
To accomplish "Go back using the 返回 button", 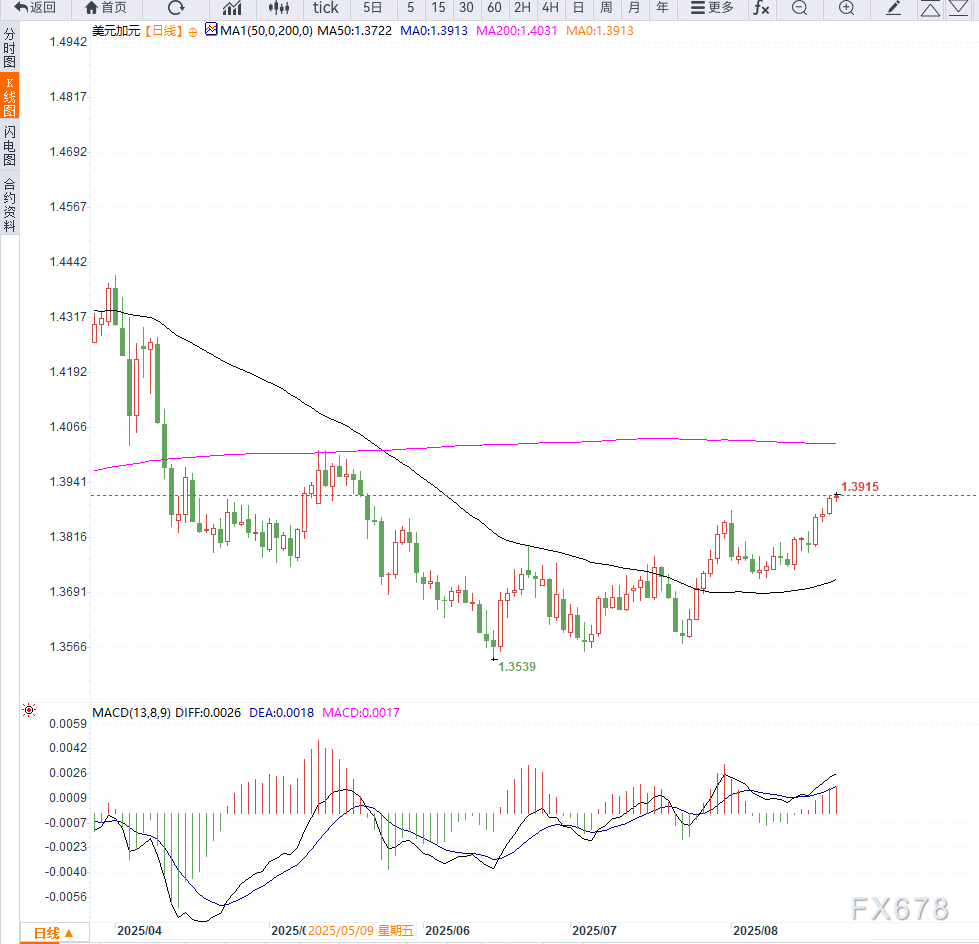I will 35,8.
